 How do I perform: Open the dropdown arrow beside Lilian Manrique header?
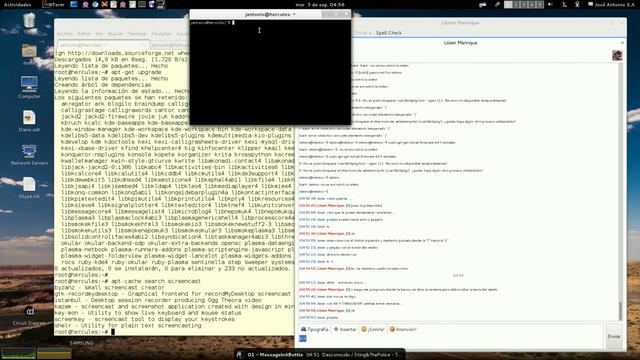point(622,43)
